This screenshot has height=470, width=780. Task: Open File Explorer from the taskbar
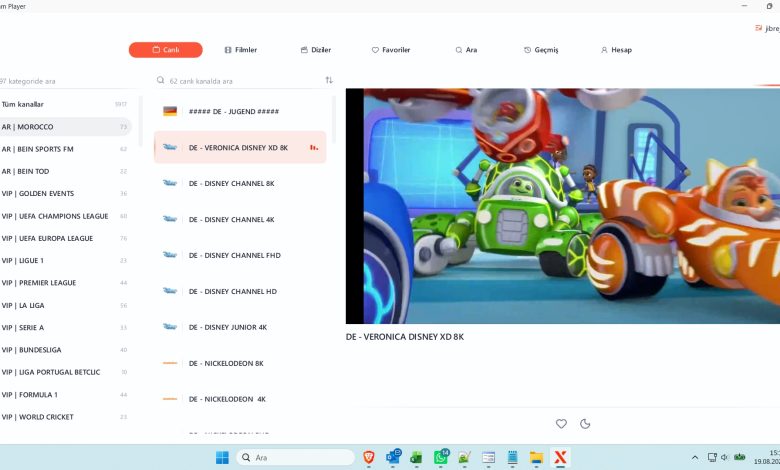tap(536, 458)
